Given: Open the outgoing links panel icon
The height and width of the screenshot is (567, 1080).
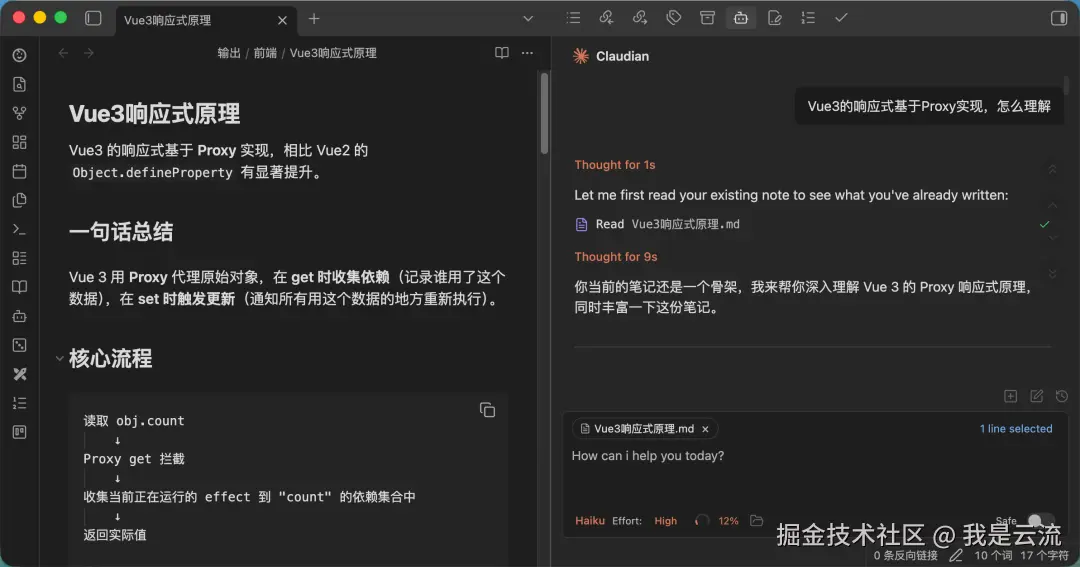Looking at the screenshot, I should [x=640, y=19].
